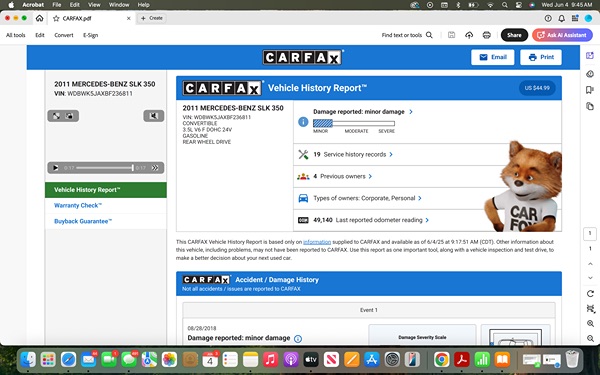Image resolution: width=600 pixels, height=375 pixels.
Task: Follow the 'information' hyperlink
Action: pos(317,242)
